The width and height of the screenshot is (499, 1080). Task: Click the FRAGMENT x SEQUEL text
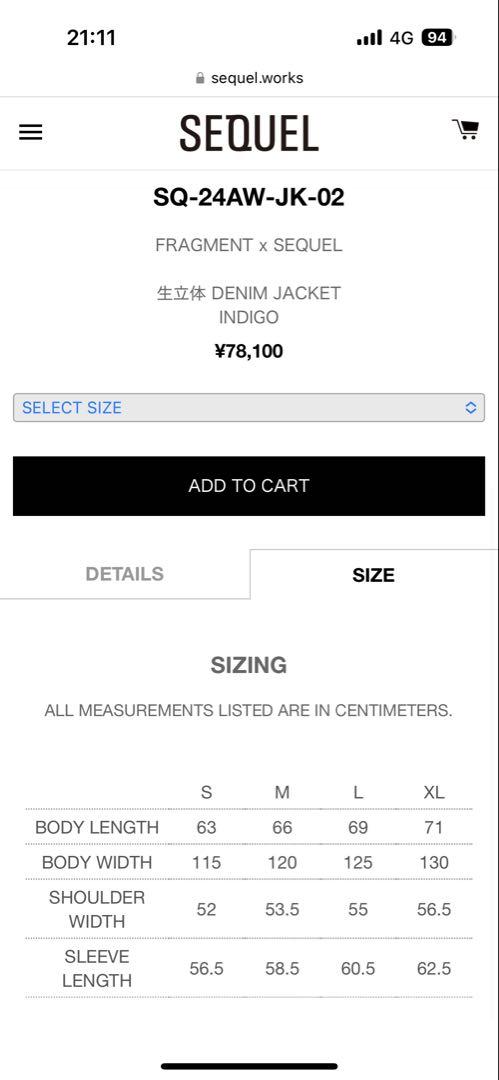[x=249, y=245]
